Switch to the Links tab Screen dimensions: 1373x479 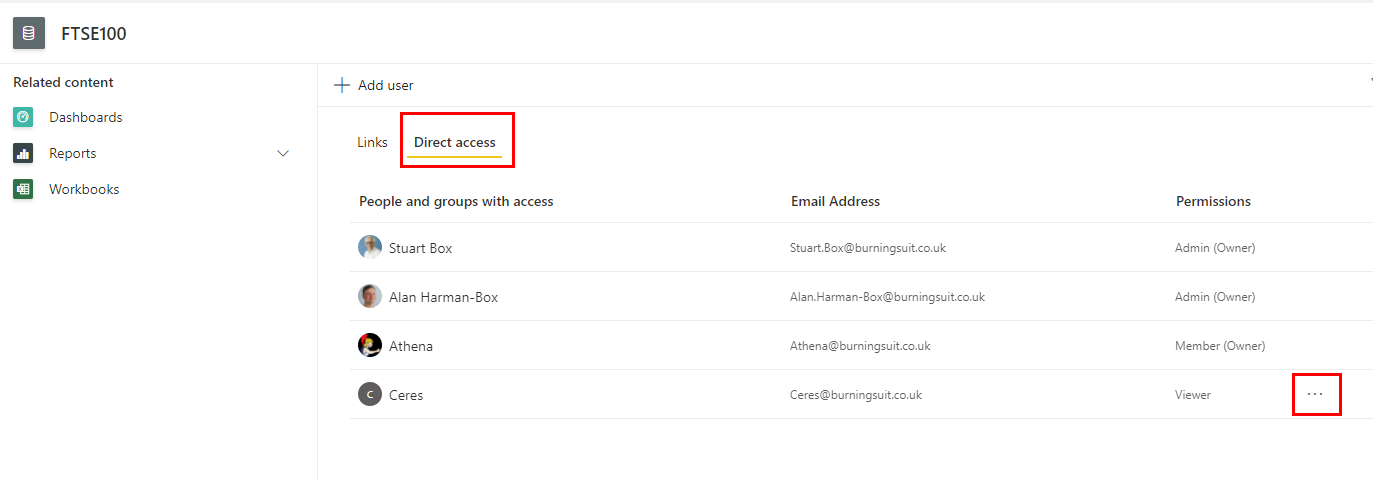[372, 142]
